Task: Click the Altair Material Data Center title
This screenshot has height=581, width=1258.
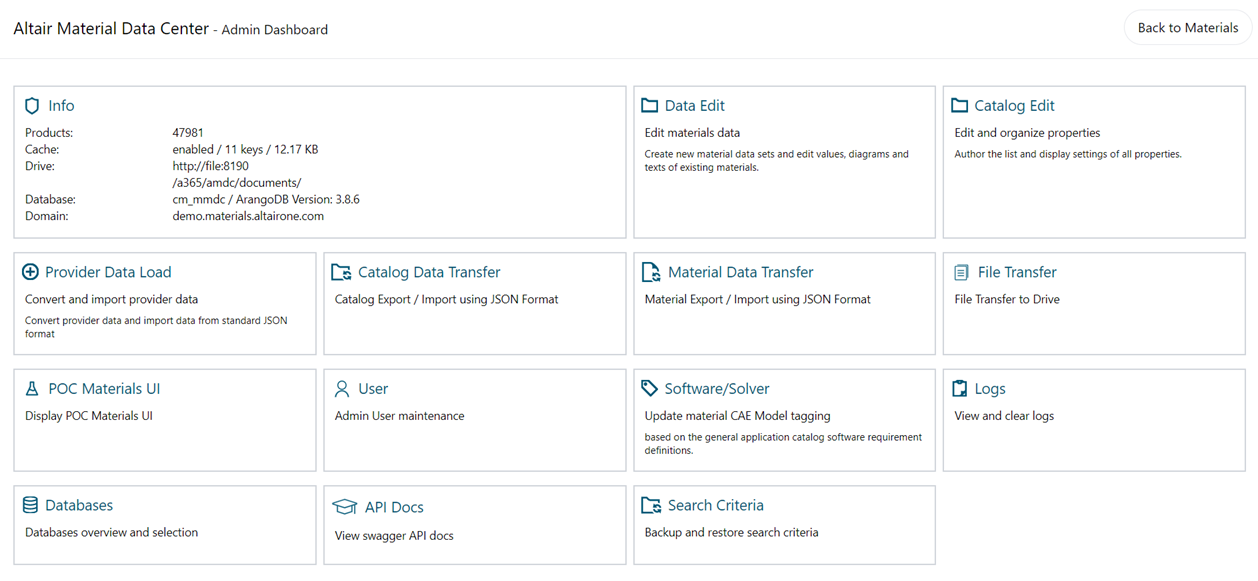Action: 111,29
